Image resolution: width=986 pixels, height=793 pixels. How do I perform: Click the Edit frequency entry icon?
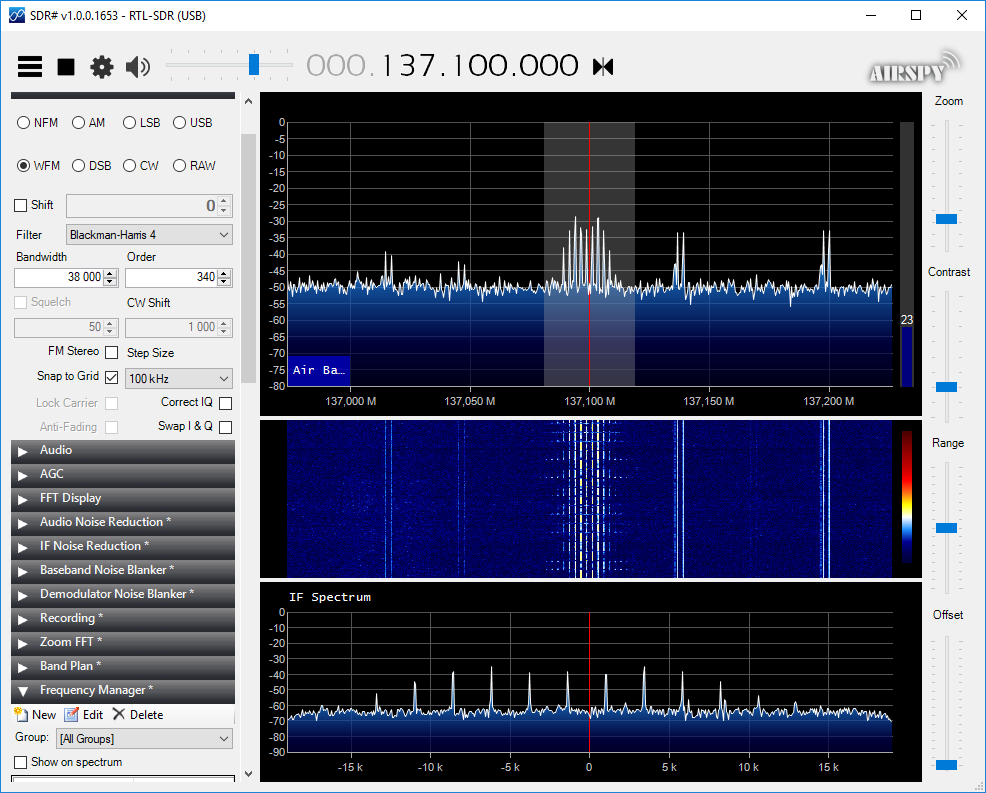72,715
